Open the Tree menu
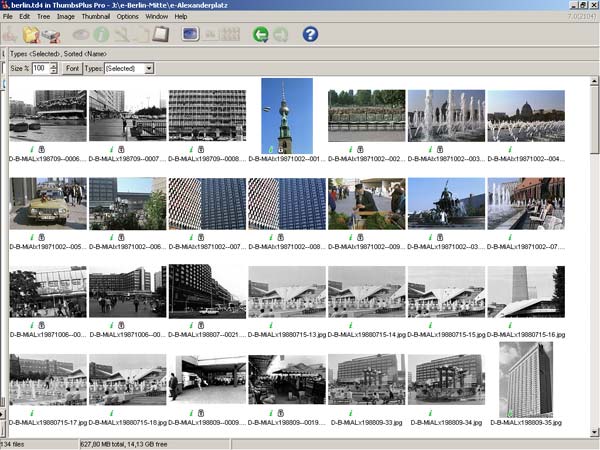The image size is (600, 450). pos(43,16)
